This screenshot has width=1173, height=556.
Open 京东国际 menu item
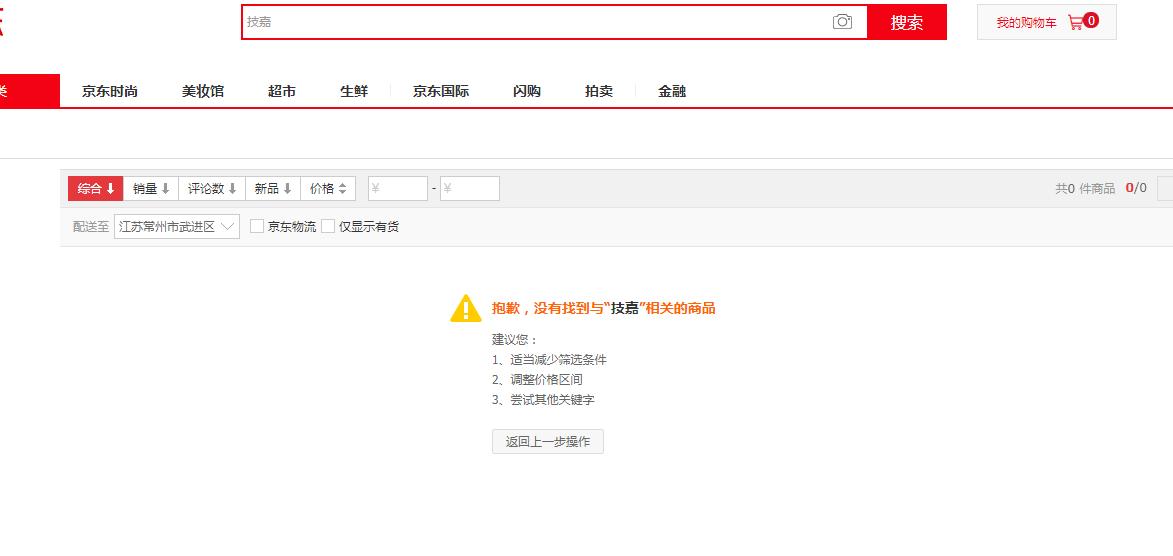441,91
